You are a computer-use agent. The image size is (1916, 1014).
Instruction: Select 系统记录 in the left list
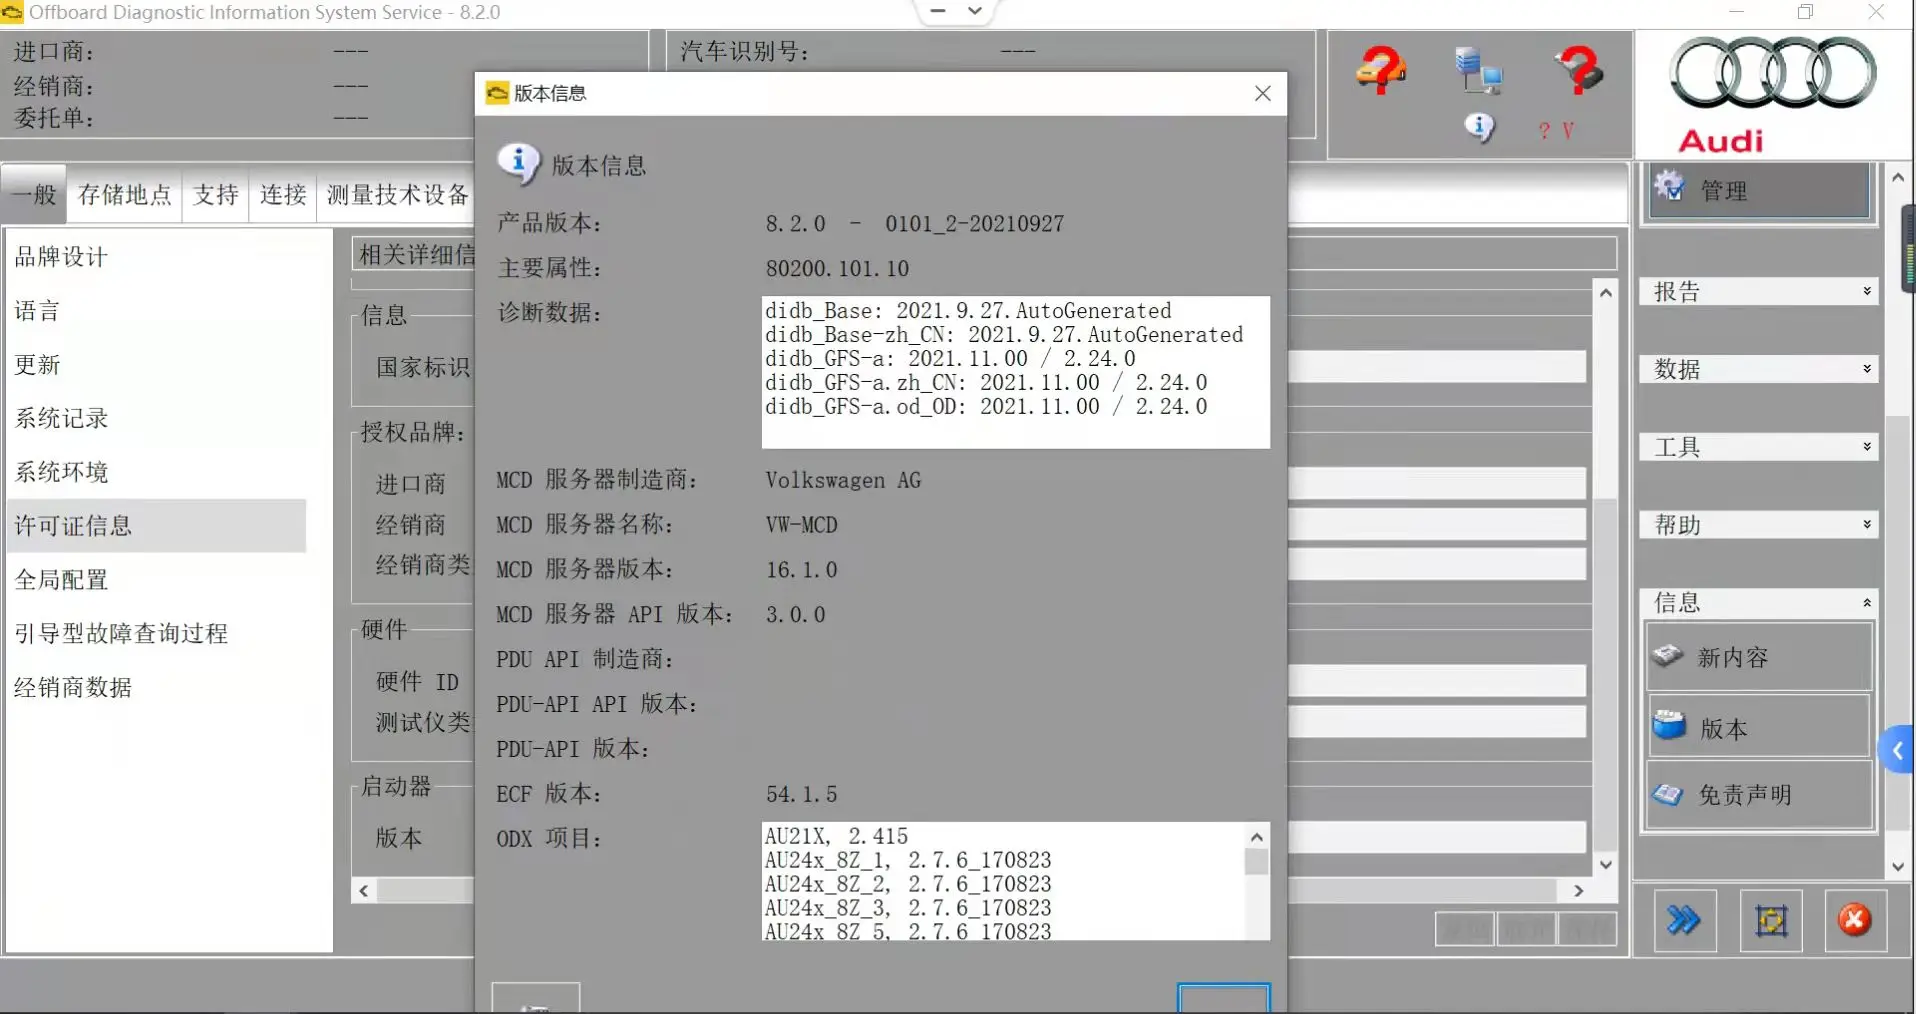click(x=156, y=419)
